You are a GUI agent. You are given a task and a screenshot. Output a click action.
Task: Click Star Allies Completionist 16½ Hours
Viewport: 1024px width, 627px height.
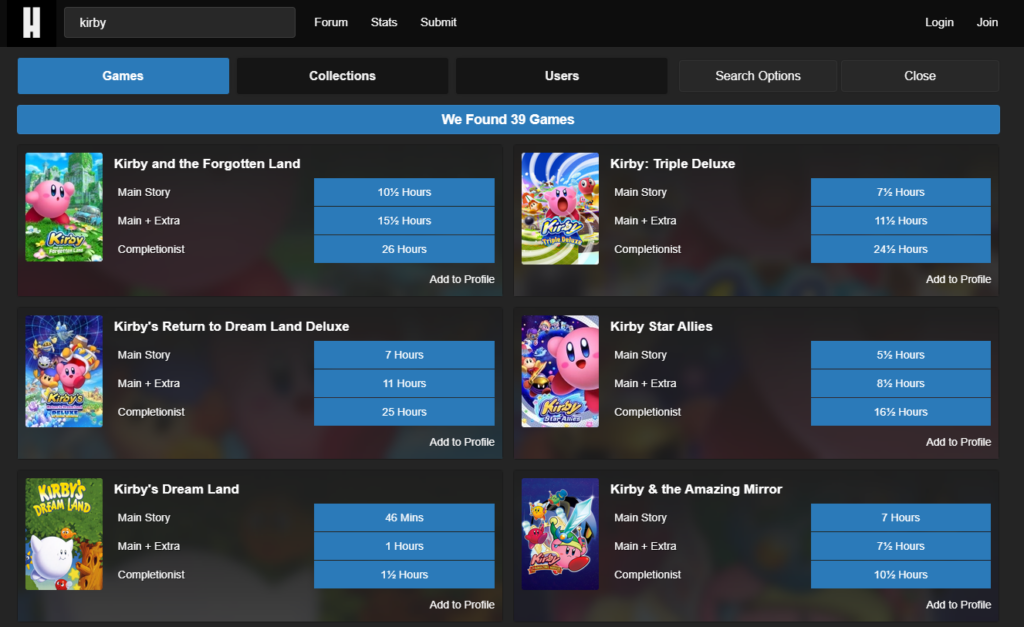point(901,412)
